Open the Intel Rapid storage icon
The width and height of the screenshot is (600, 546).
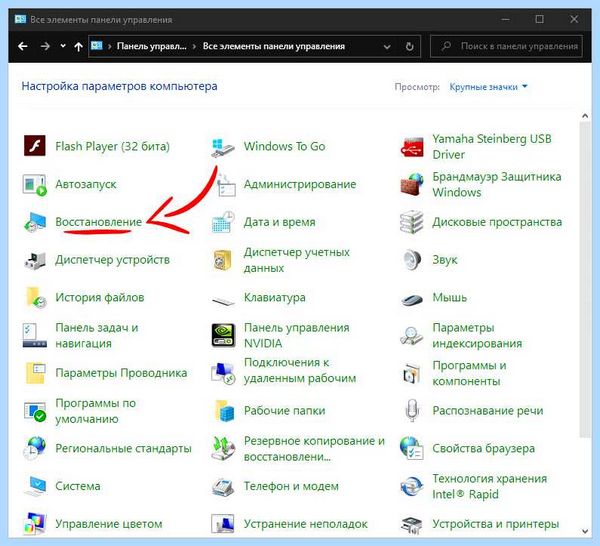[412, 486]
